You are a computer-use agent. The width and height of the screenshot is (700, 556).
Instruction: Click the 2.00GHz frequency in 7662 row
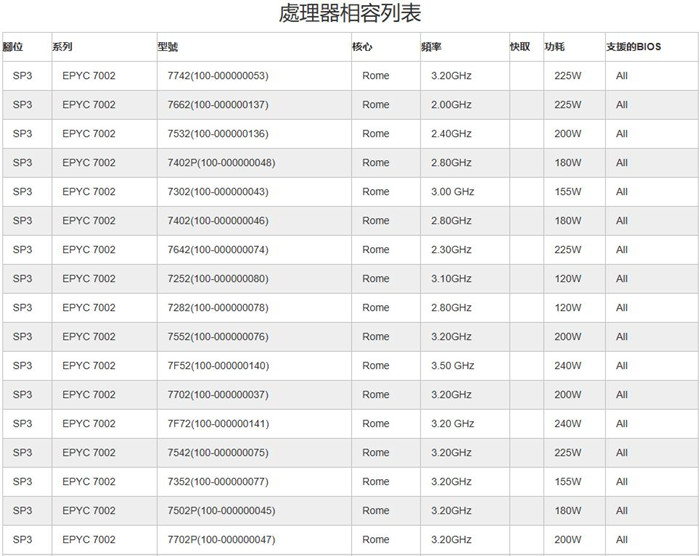tap(451, 105)
